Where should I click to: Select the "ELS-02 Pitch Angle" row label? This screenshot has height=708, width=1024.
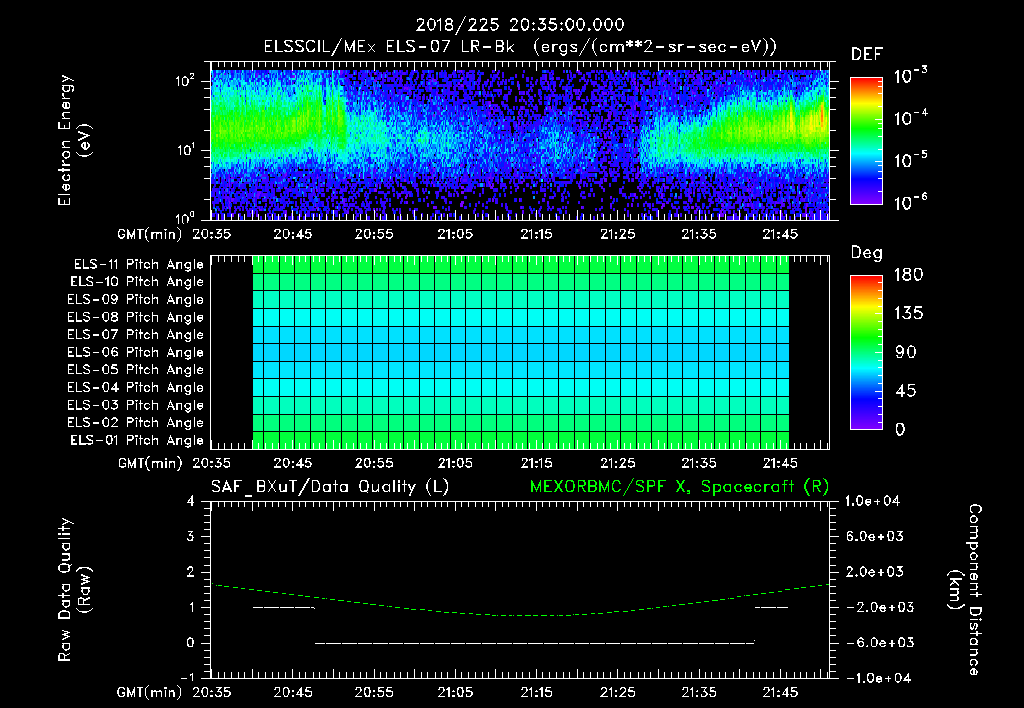(136, 423)
